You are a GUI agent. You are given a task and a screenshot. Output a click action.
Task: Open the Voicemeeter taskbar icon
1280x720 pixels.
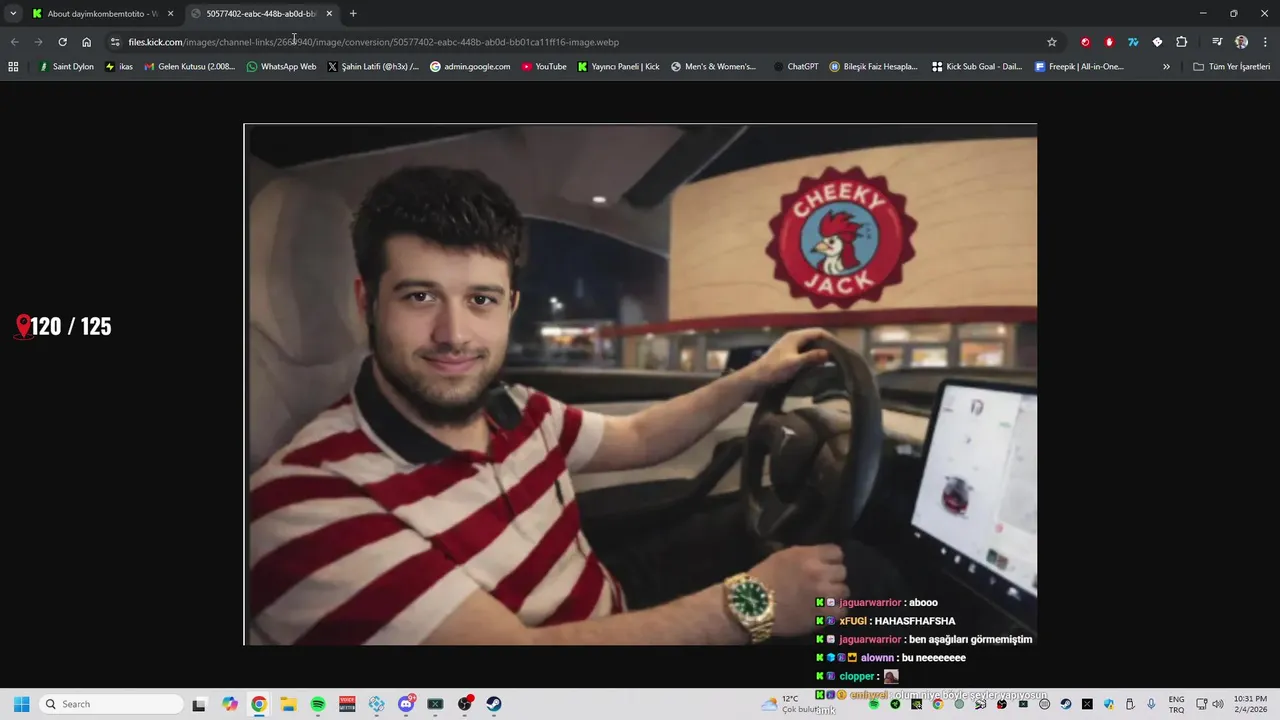(347, 704)
